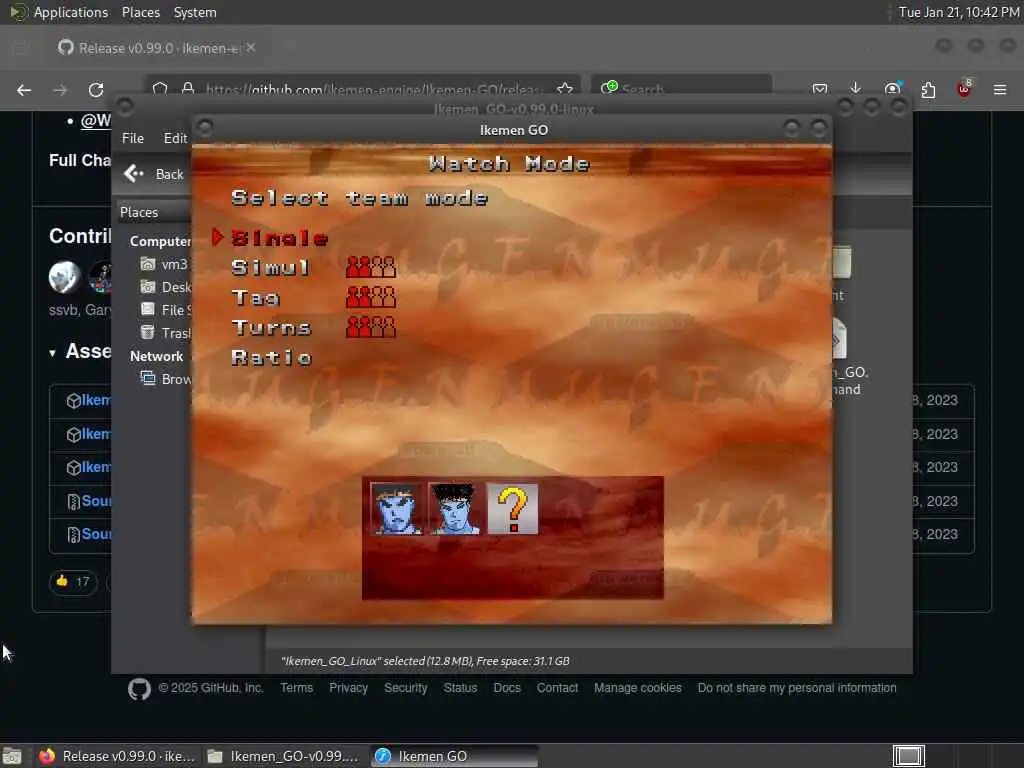Click the second character portrait with black hair
The height and width of the screenshot is (768, 1024).
click(x=455, y=509)
